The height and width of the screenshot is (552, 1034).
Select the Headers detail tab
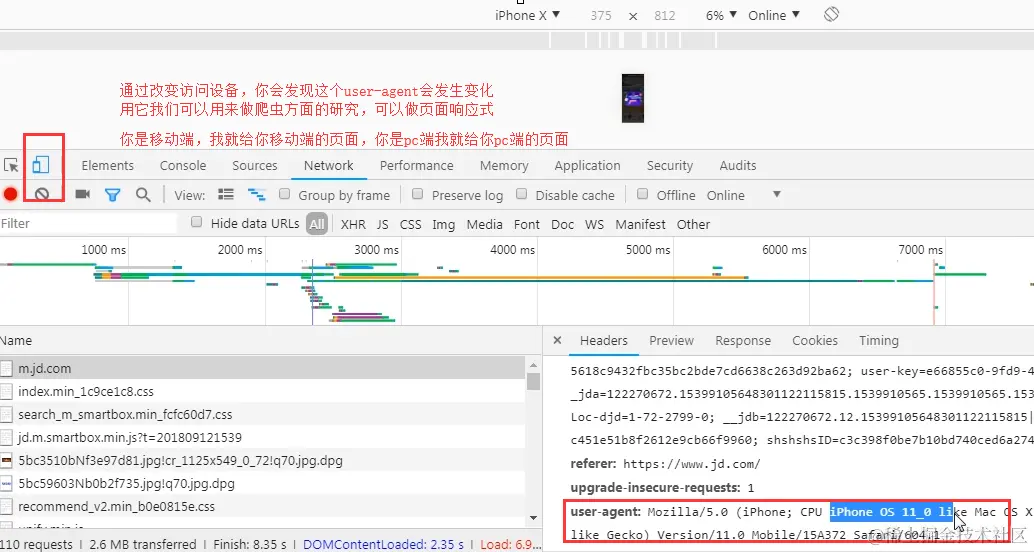603,340
